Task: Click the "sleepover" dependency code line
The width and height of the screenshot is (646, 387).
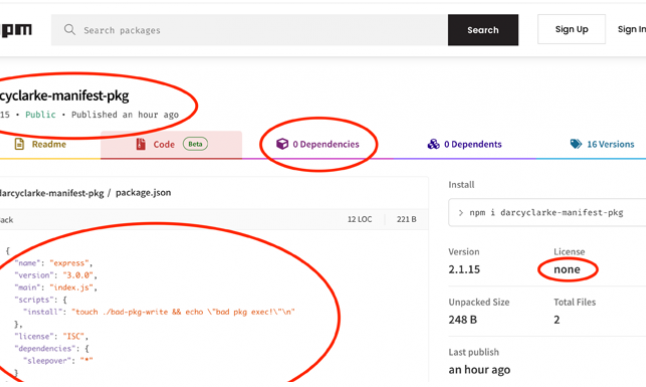Action: click(58, 361)
